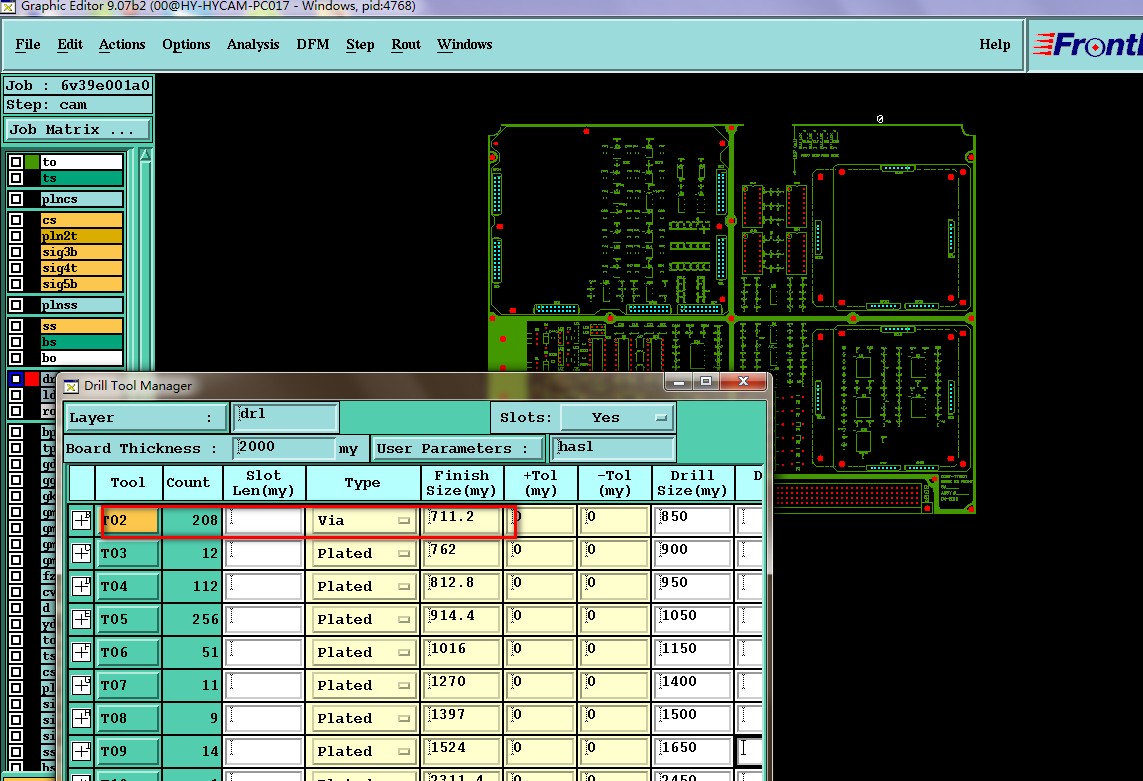Viewport: 1143px width, 781px height.
Task: Expand the Plated type dropdown for T05
Action: (x=363, y=620)
